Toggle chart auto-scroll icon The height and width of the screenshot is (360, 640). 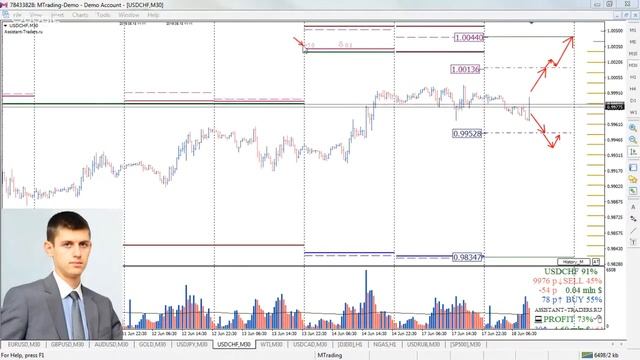click(x=633, y=152)
